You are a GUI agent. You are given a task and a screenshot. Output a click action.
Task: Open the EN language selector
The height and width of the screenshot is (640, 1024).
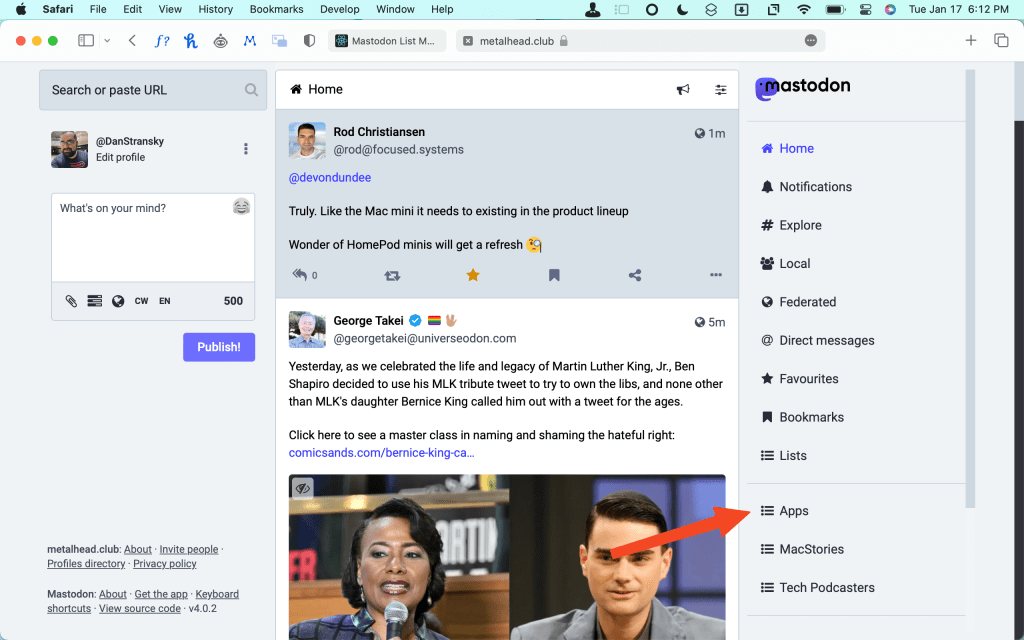point(164,300)
